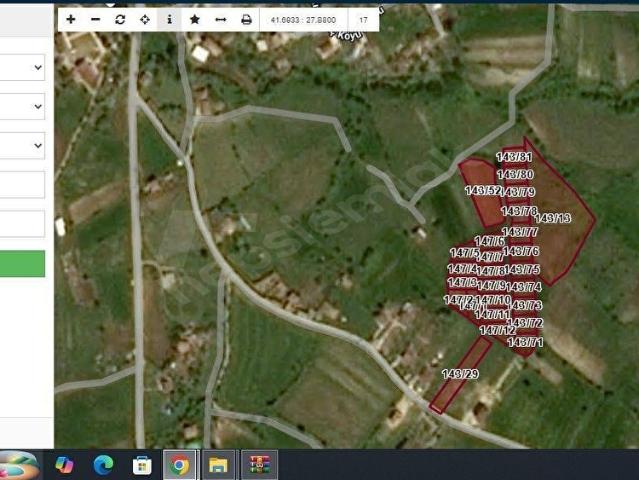Open Microsoft Store from the taskbar
Viewport: 639px width, 480px height.
point(142,465)
